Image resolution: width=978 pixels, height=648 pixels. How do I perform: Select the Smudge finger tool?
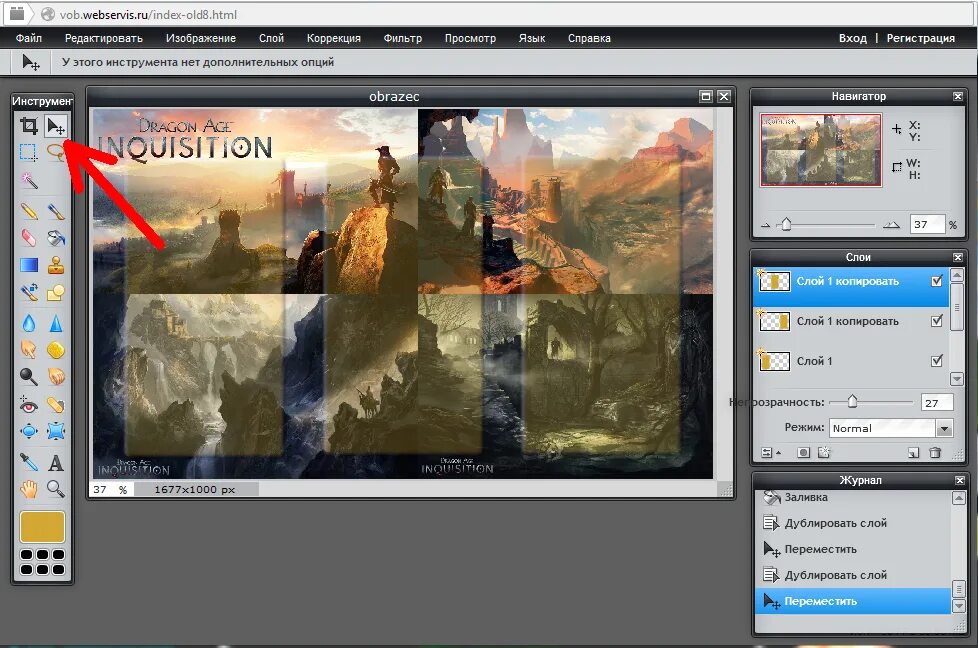[29, 349]
